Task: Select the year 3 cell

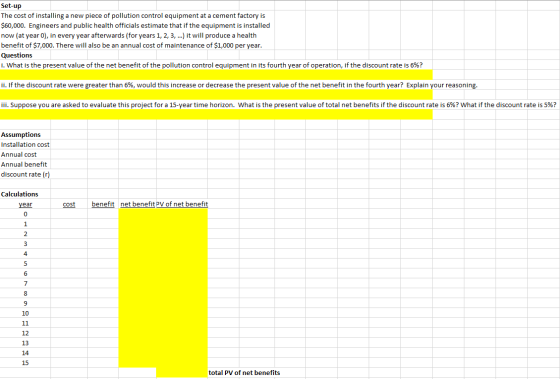Action: tap(25, 244)
